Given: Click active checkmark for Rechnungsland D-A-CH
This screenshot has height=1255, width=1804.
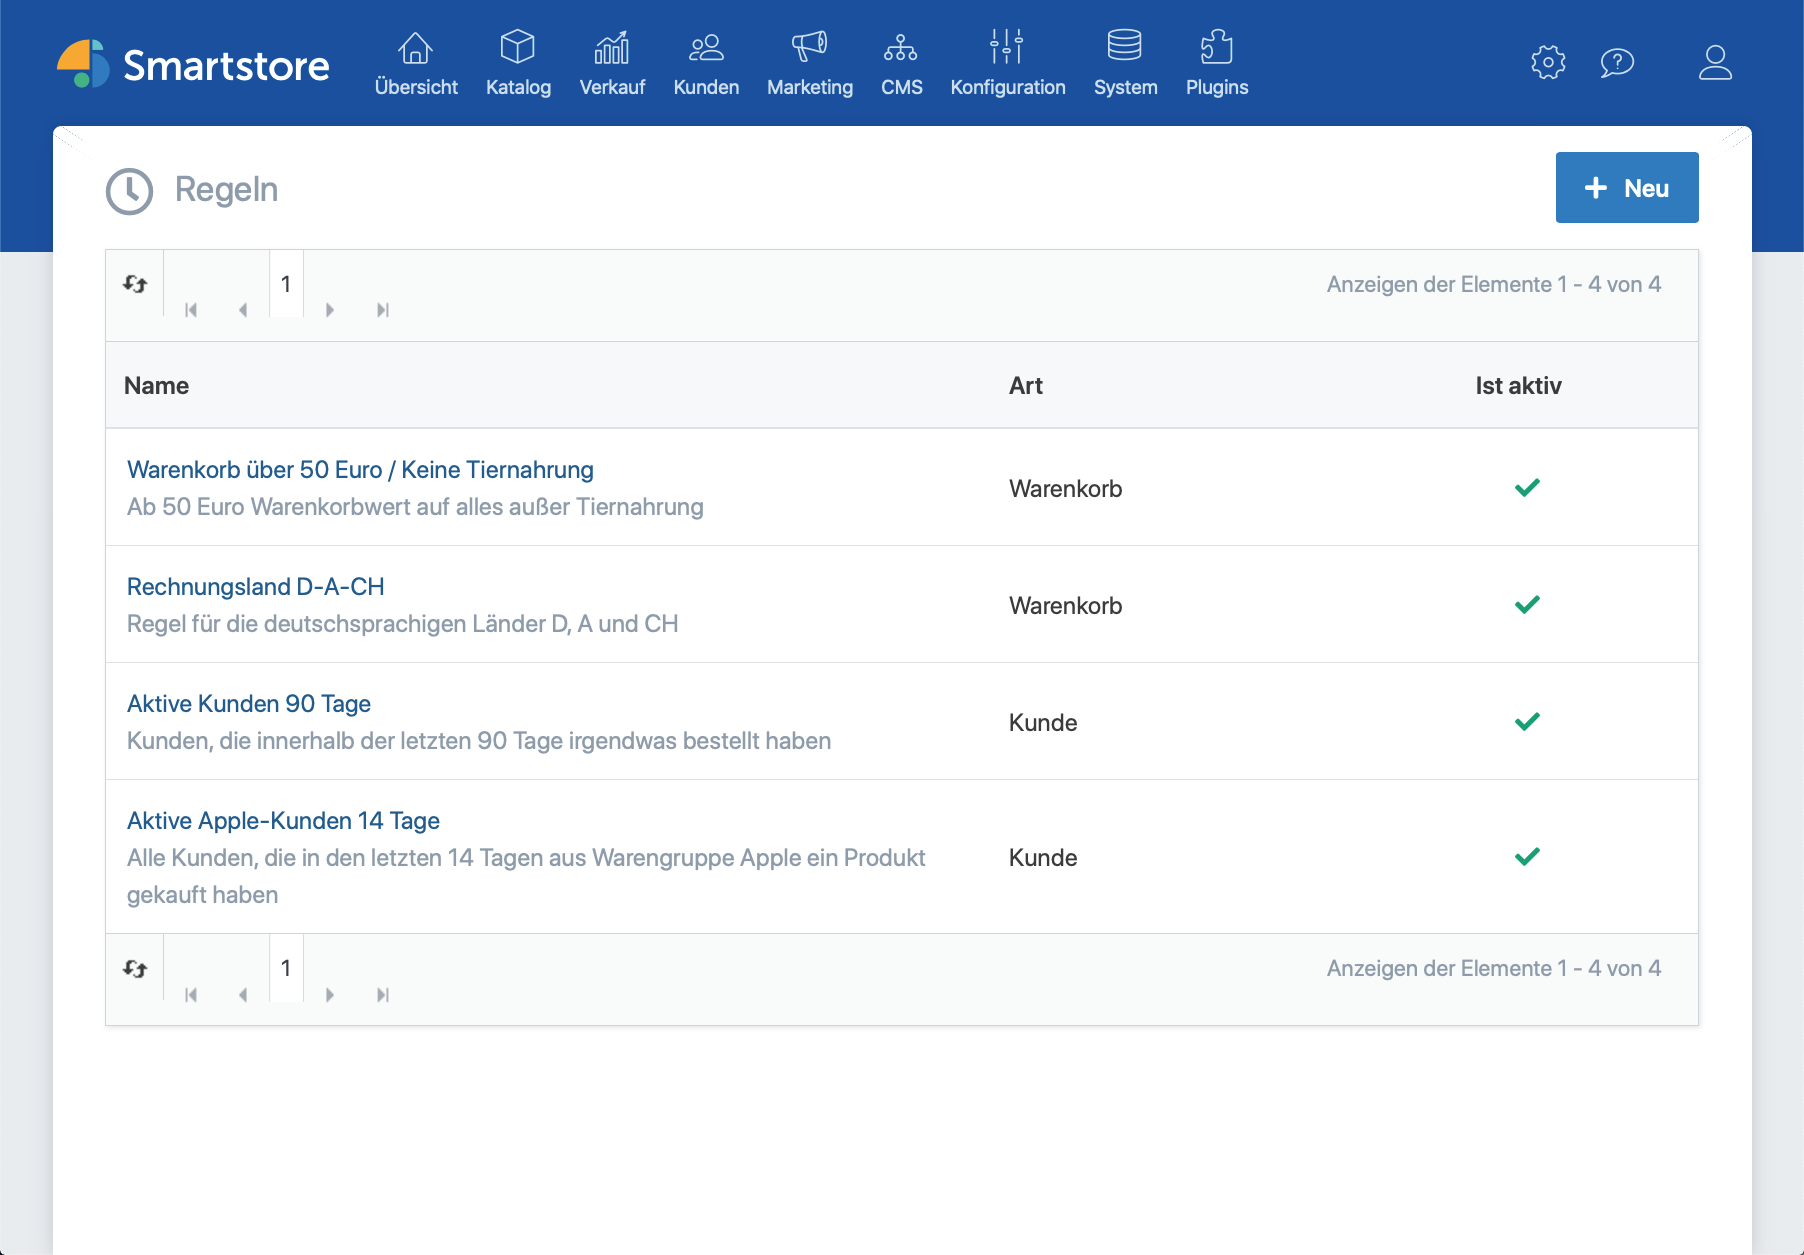Looking at the screenshot, I should 1527,605.
